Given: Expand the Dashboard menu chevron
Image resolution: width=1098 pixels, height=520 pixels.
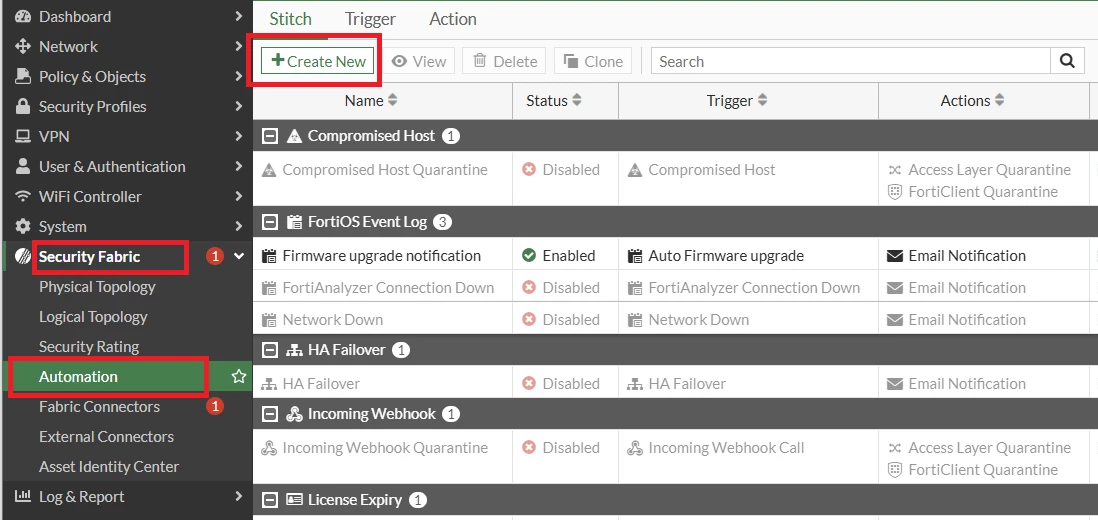Looking at the screenshot, I should coord(239,16).
